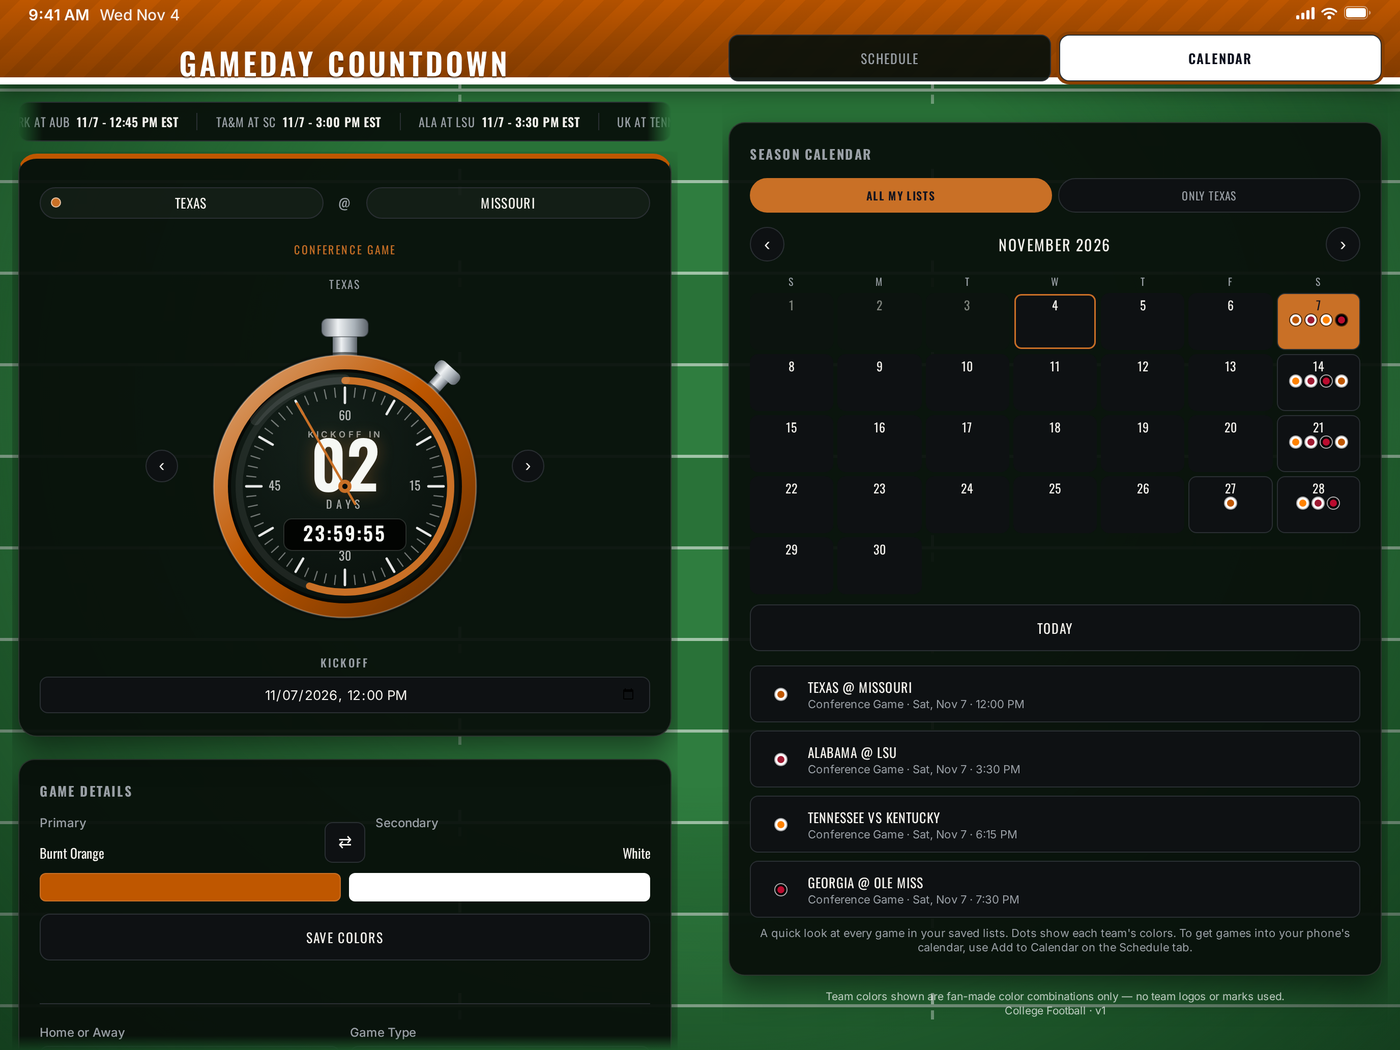Image resolution: width=1400 pixels, height=1050 pixels.
Task: Open kickoff date picker calendar icon
Action: [x=628, y=695]
